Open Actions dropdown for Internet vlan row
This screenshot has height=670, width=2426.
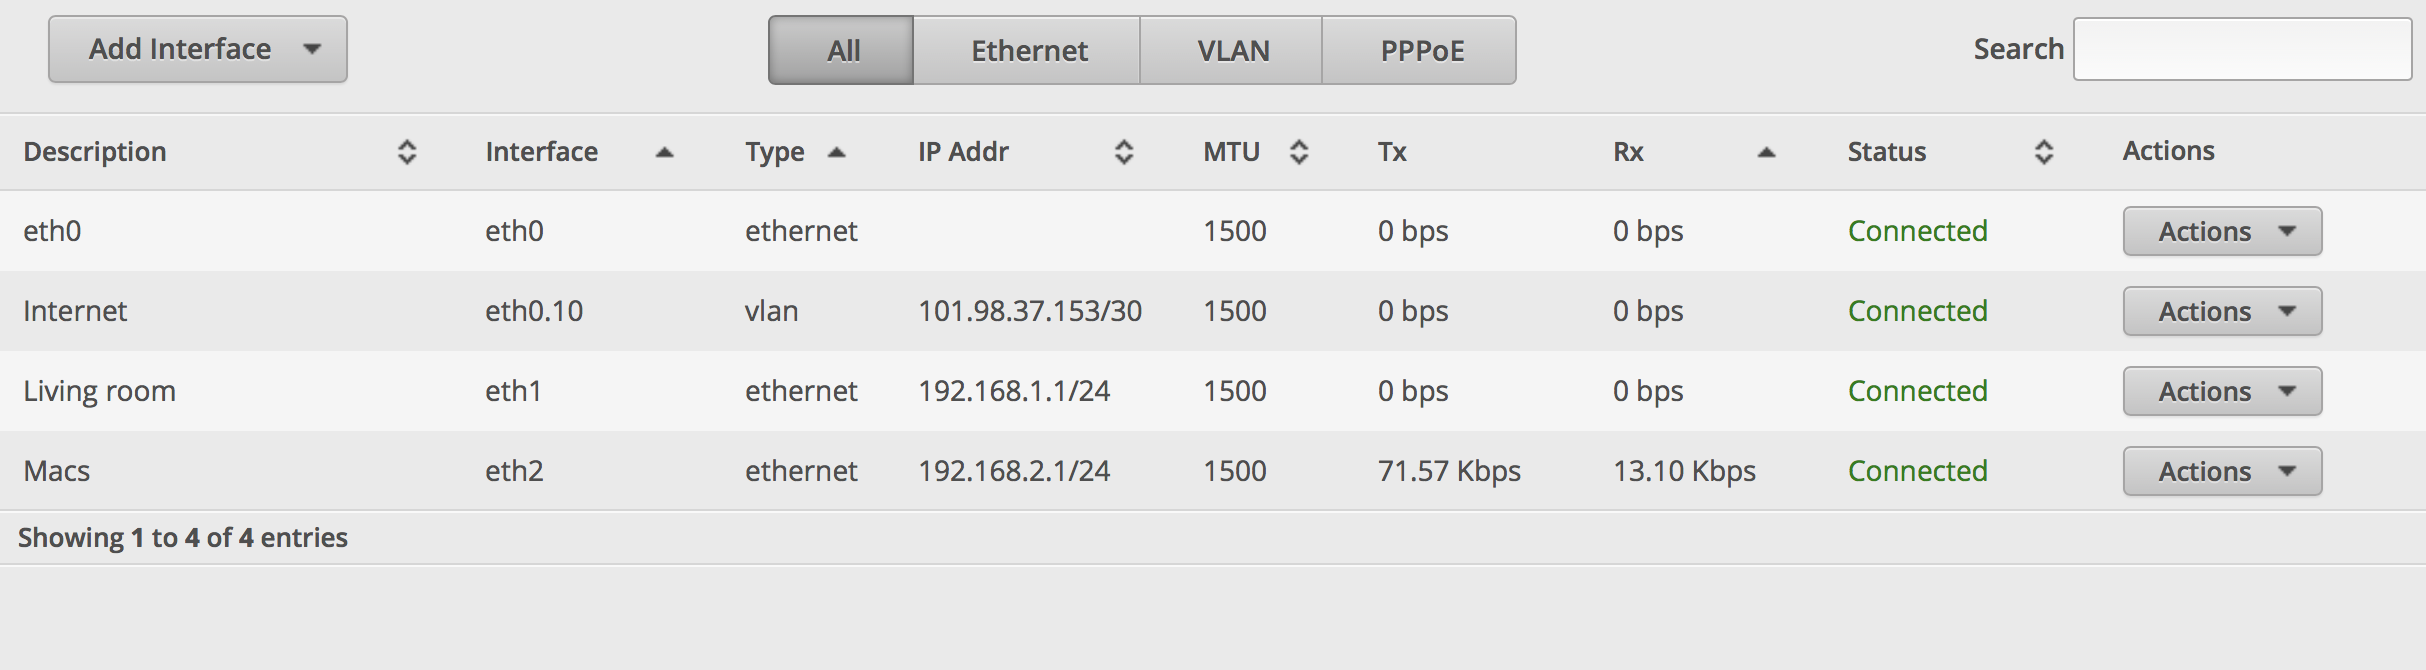[x=2222, y=311]
